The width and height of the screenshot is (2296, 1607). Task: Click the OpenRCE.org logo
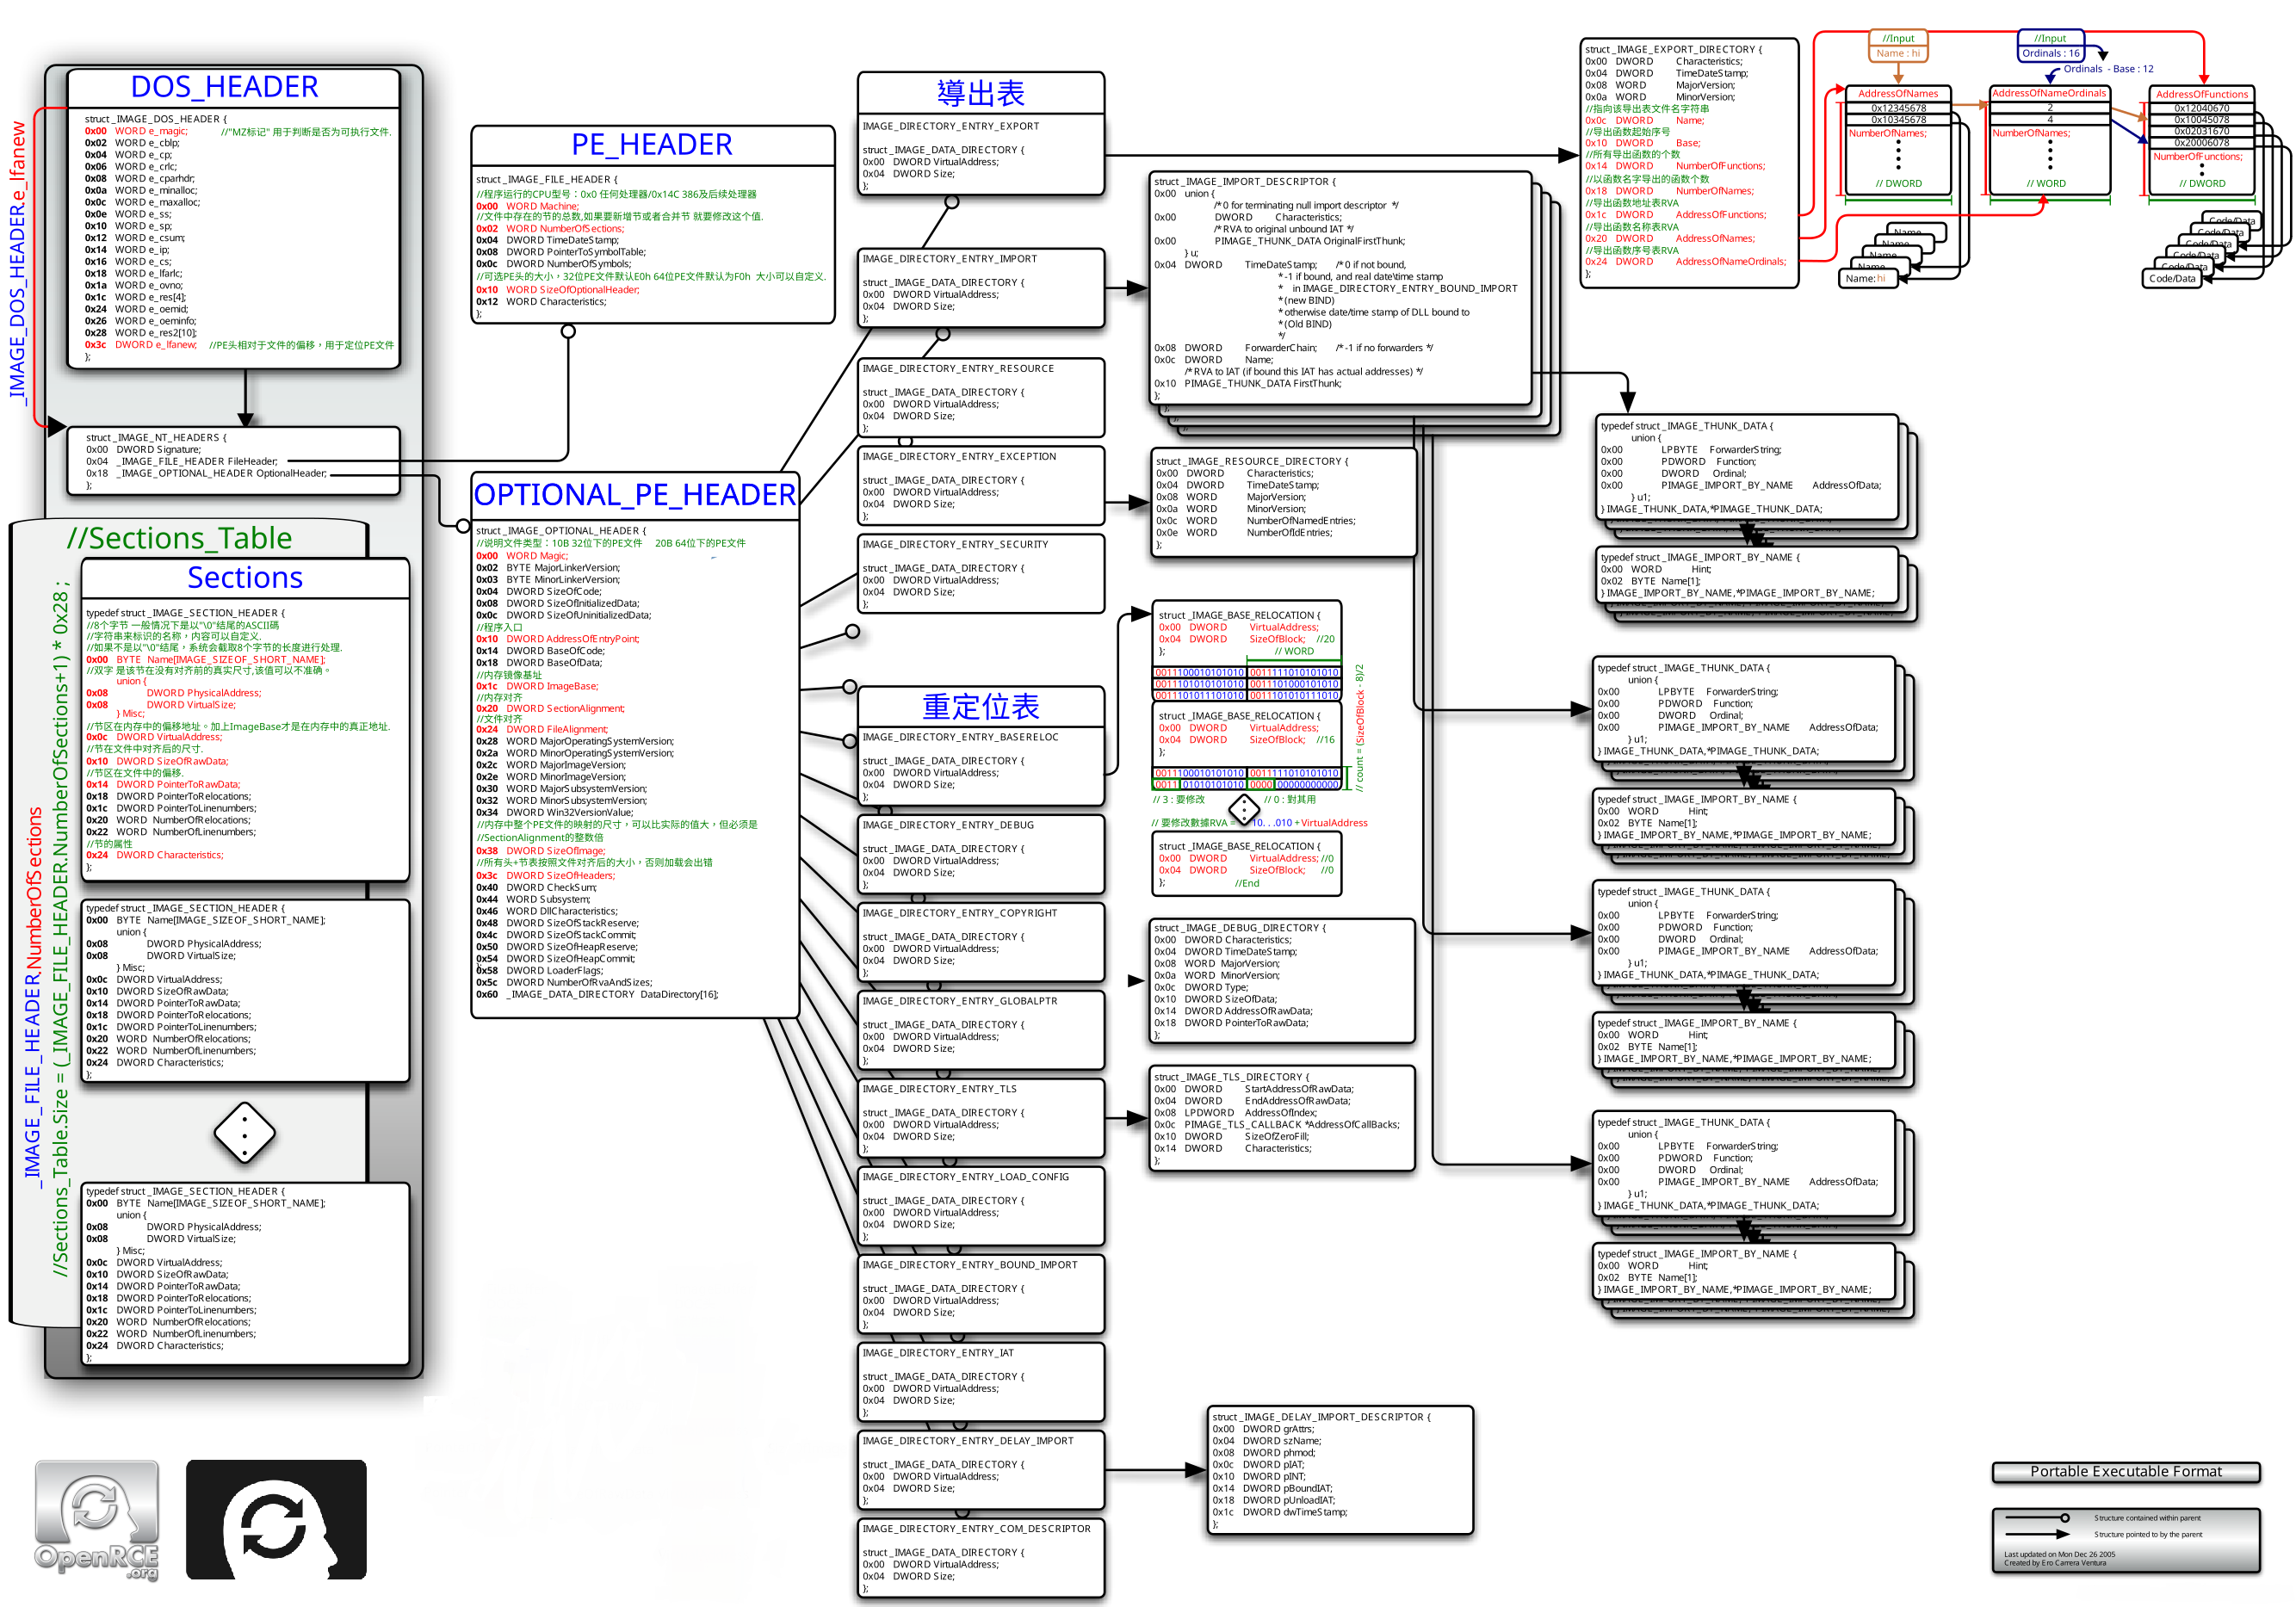[97, 1519]
